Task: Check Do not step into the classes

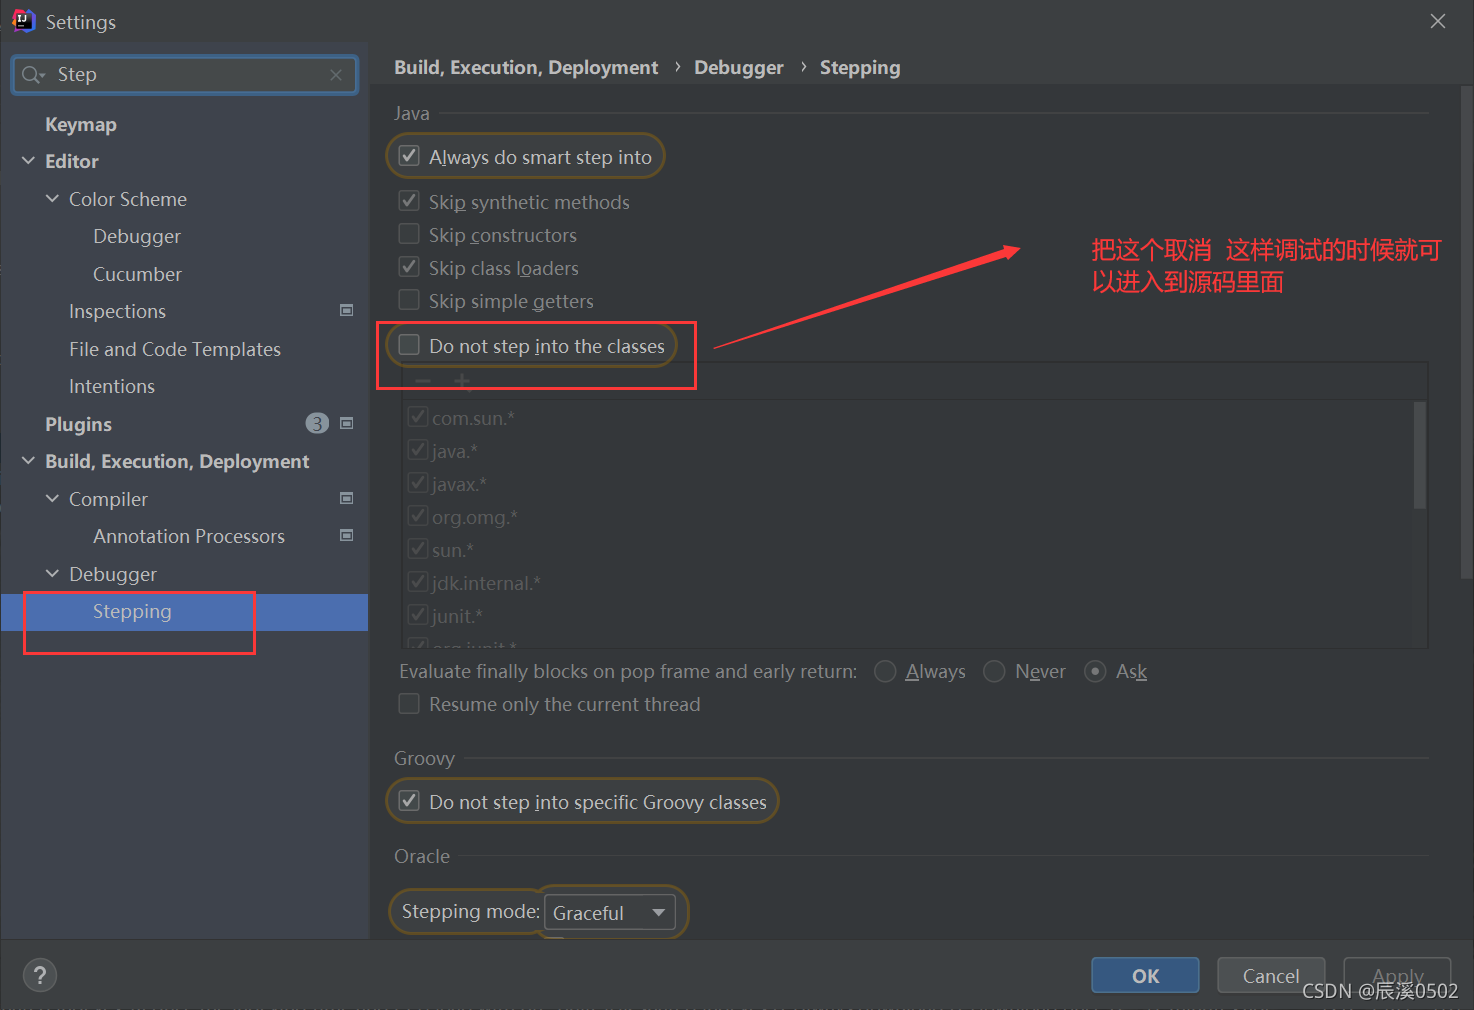Action: pos(409,345)
